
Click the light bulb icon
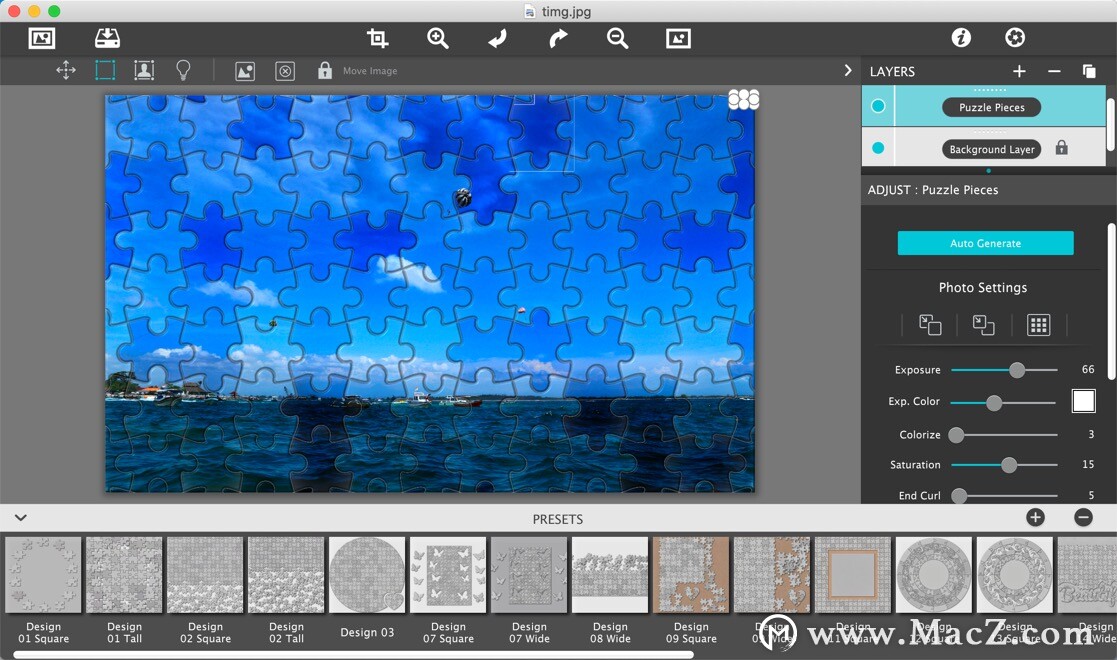pos(183,70)
